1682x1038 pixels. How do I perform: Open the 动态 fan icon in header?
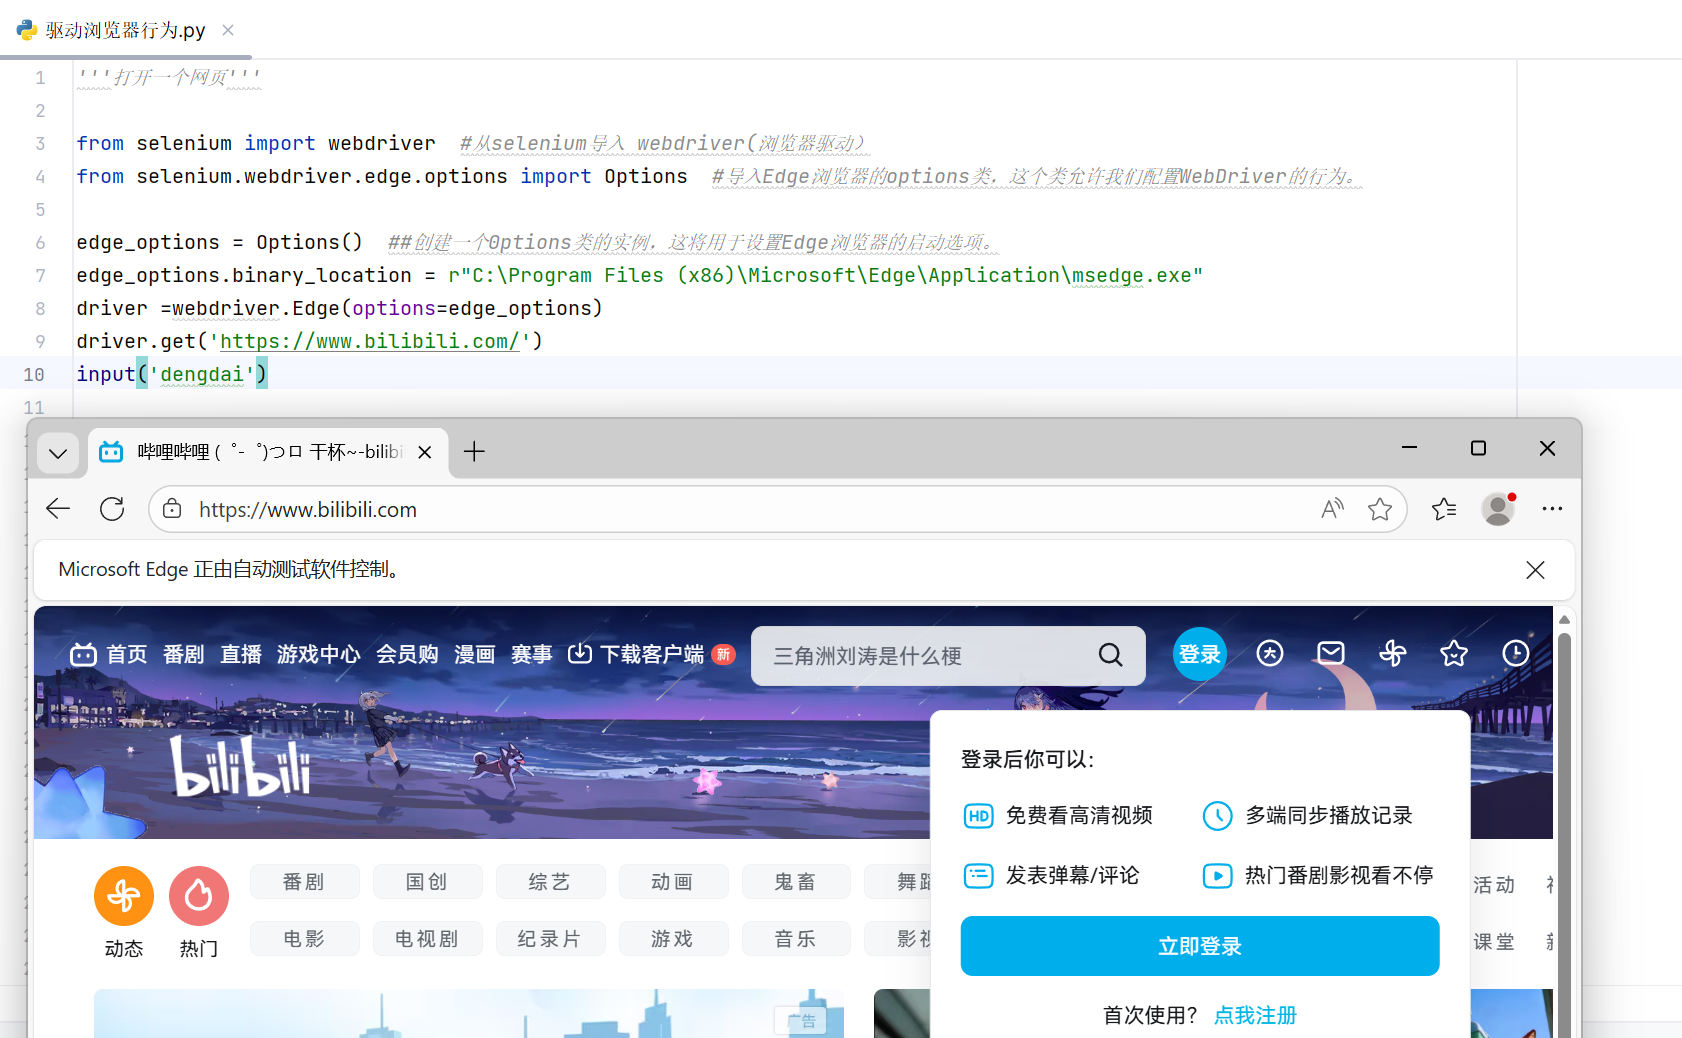coord(1393,654)
